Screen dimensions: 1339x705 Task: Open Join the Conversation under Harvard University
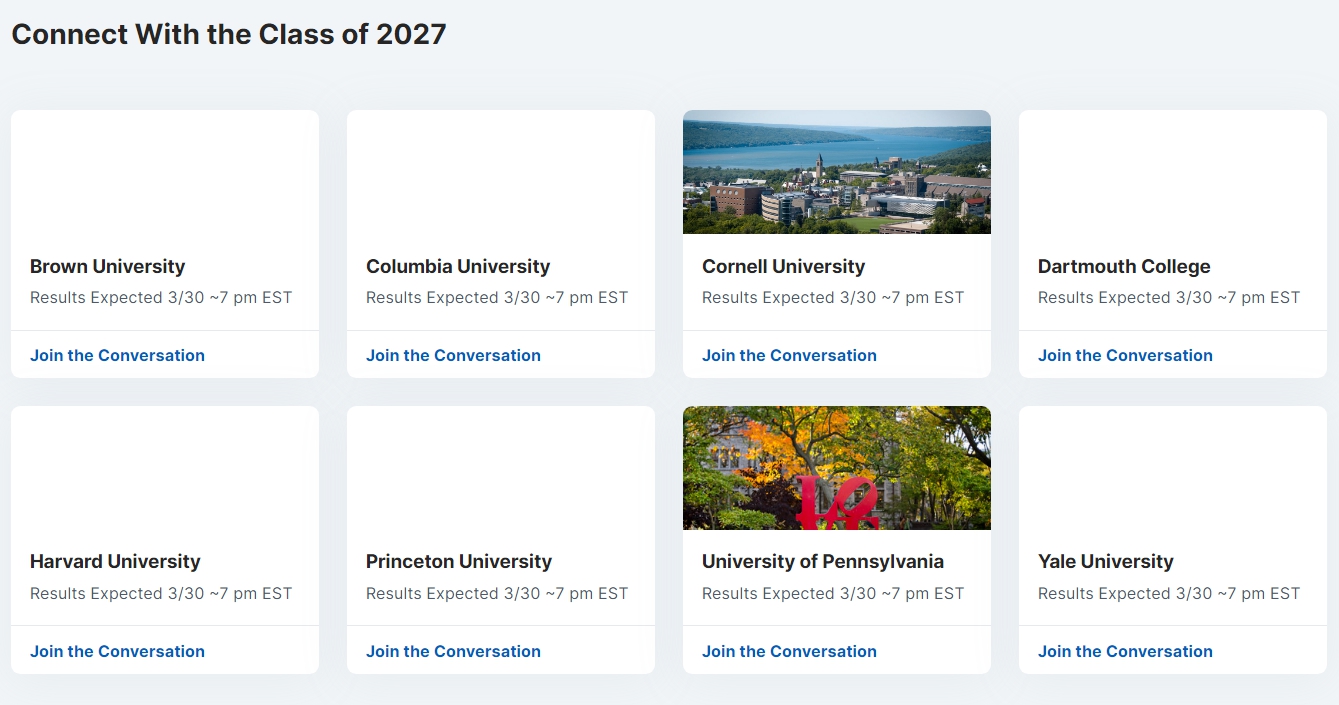click(117, 651)
